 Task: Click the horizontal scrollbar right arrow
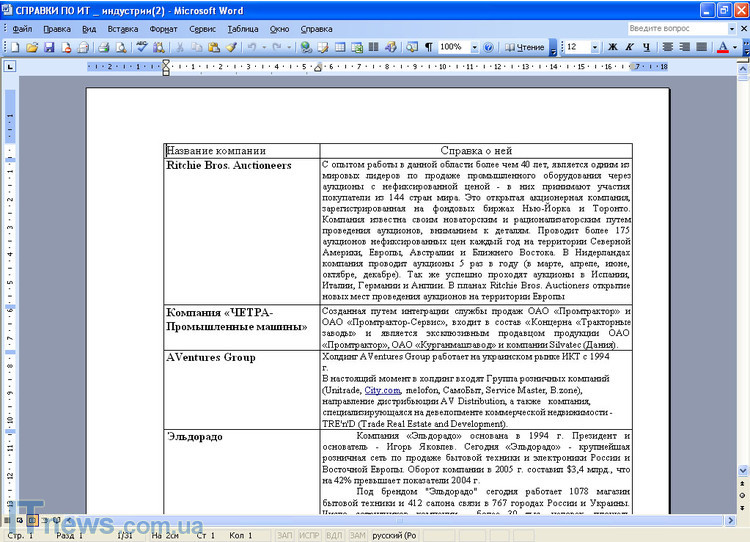pyautogui.click(x=730, y=520)
